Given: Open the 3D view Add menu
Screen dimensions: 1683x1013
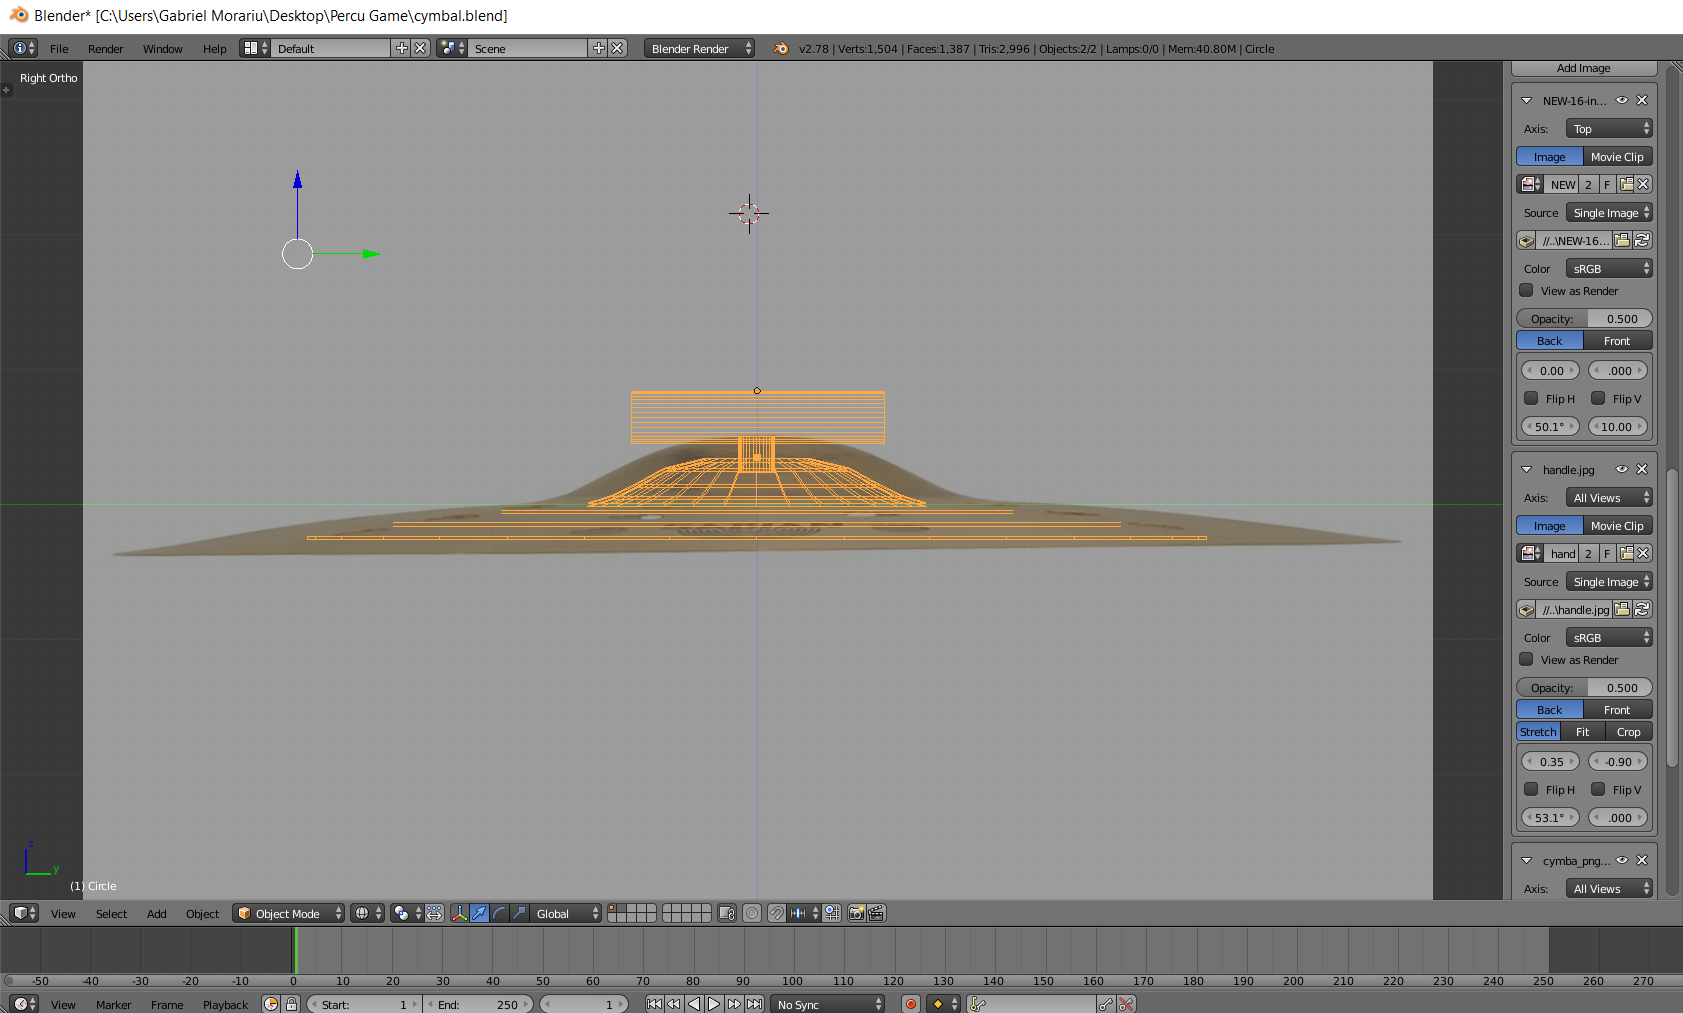Looking at the screenshot, I should 156,913.
